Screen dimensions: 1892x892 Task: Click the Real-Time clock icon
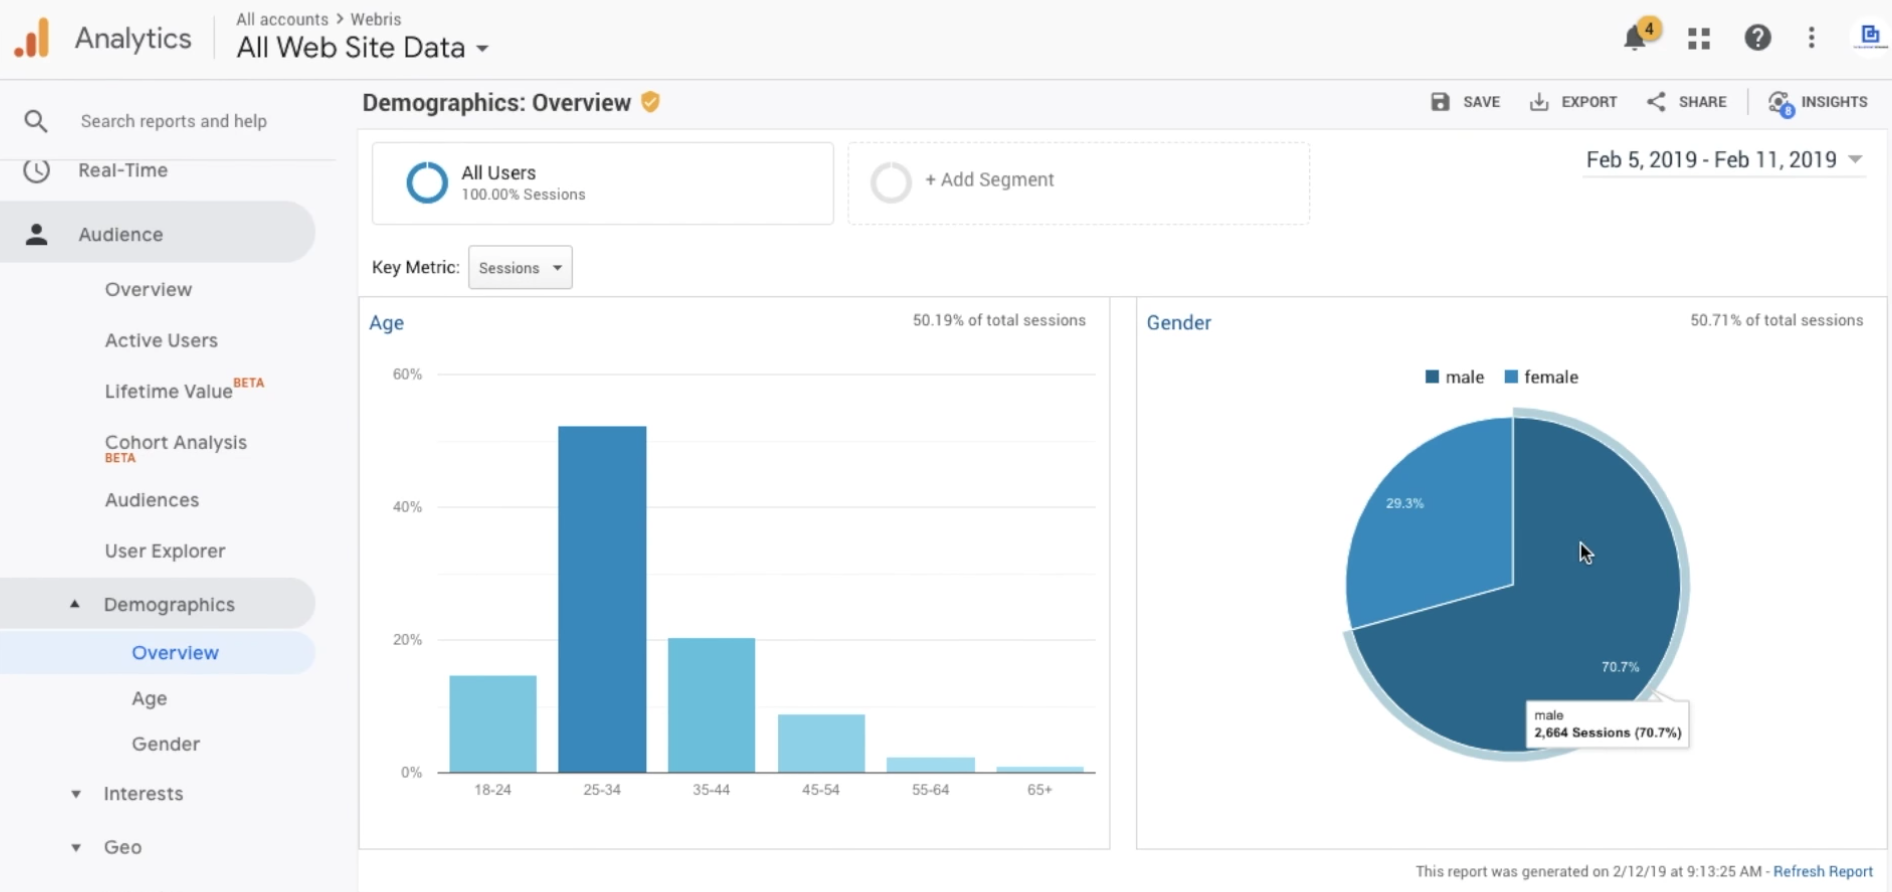(x=36, y=170)
